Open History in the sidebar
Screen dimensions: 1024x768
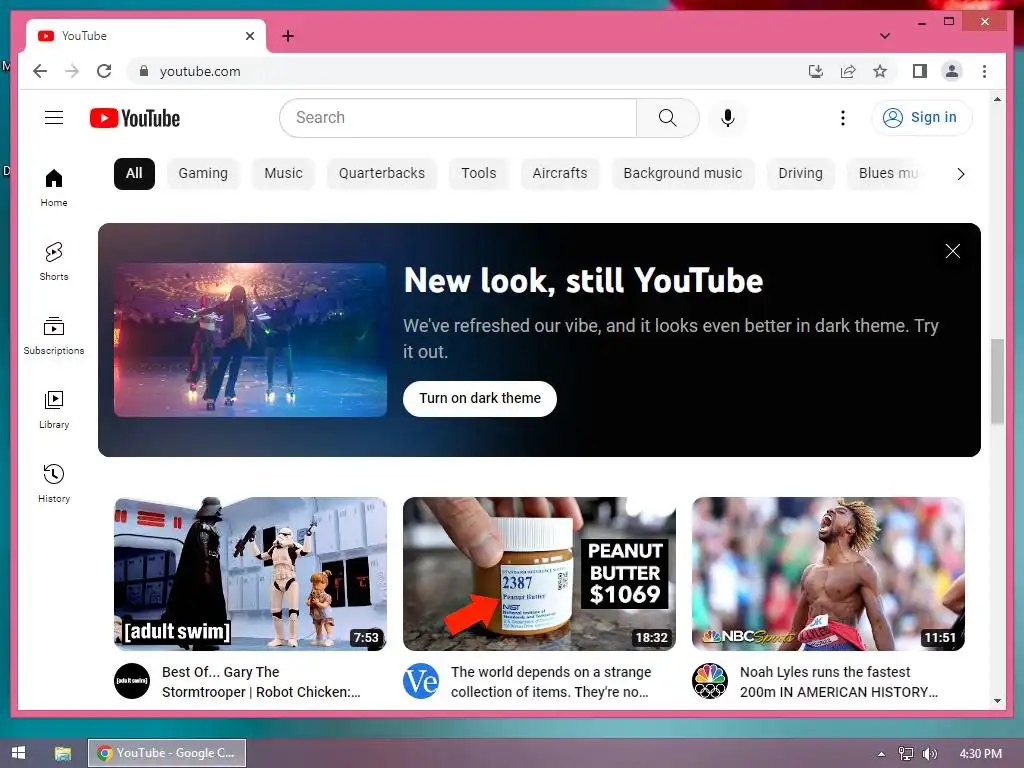click(54, 483)
